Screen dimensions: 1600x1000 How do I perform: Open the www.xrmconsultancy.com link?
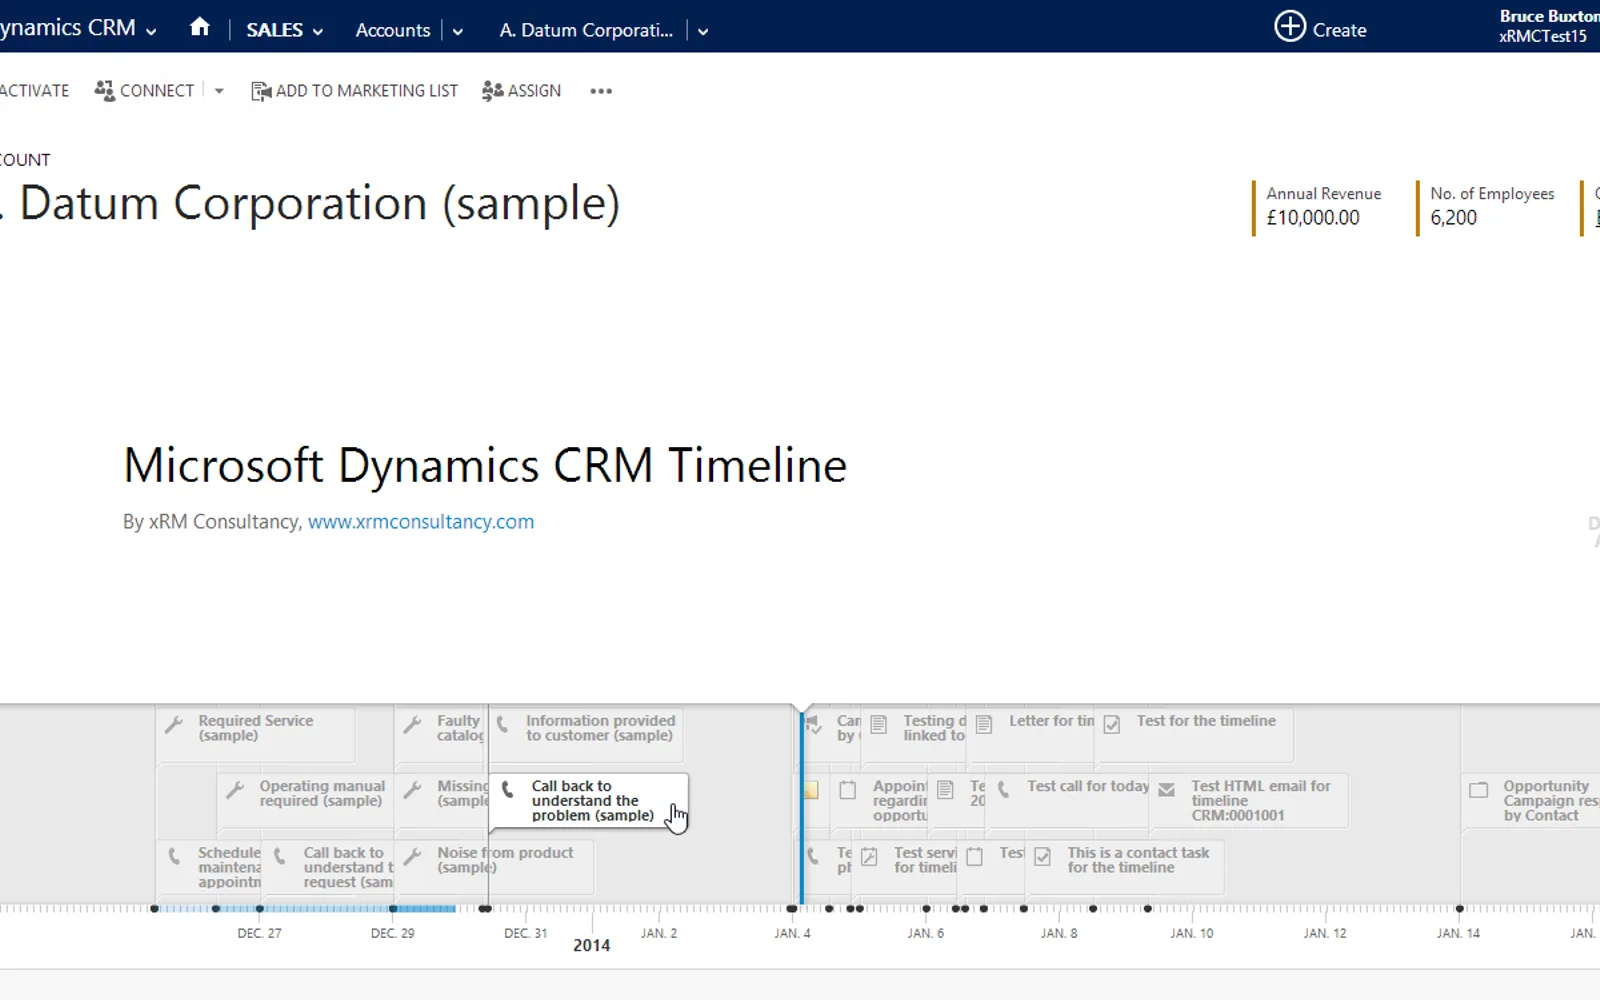point(421,522)
